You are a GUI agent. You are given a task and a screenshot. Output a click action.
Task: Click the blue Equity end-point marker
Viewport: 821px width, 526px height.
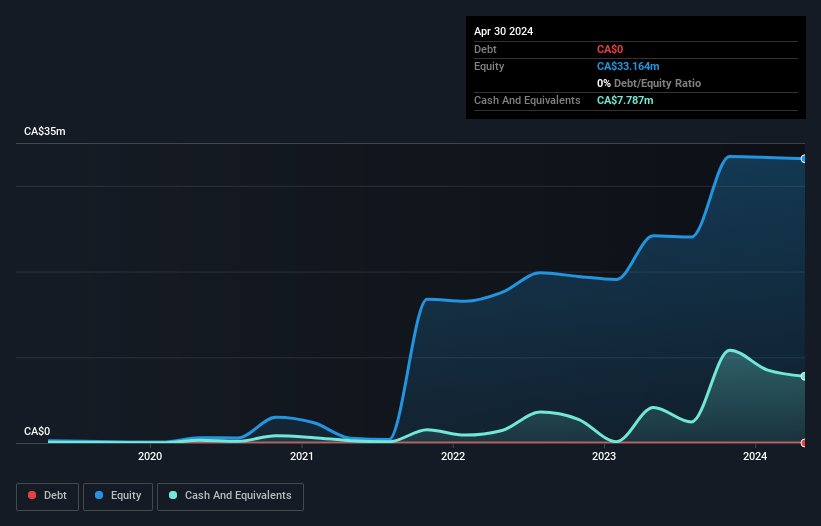(x=804, y=159)
